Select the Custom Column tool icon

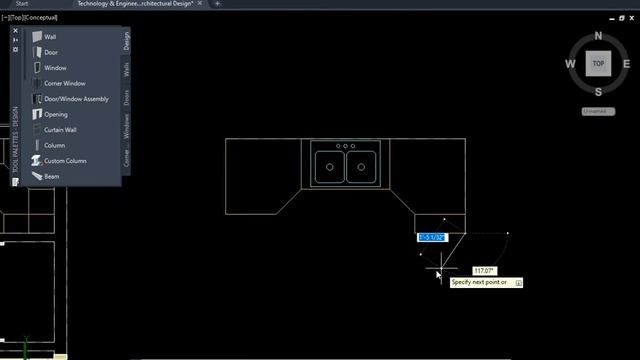pyautogui.click(x=37, y=161)
